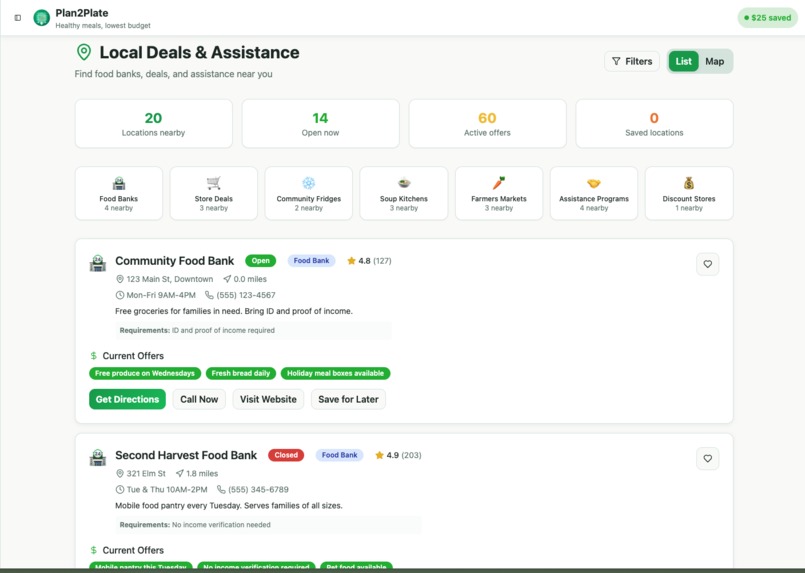Click the Tue & Thu 10AM-2PM clock icon
This screenshot has height=573, width=805.
(120, 489)
